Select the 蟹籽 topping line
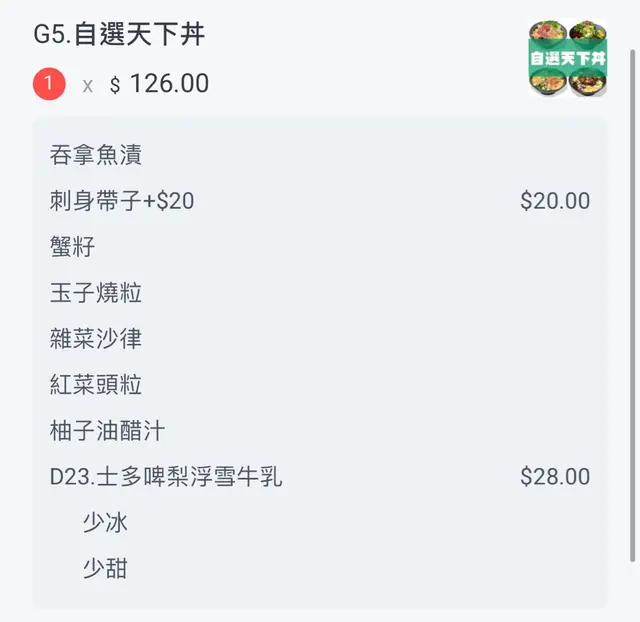 pyautogui.click(x=73, y=247)
